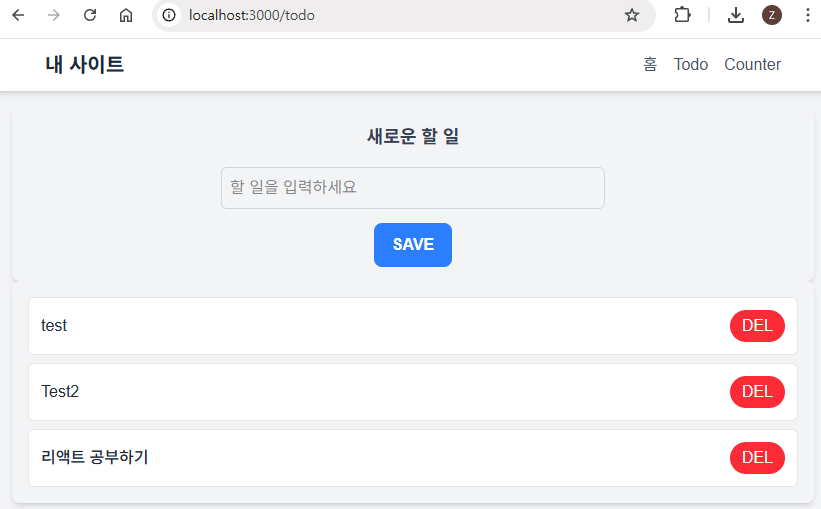
Task: Click the localhost:3000/todo address bar
Action: tap(403, 15)
